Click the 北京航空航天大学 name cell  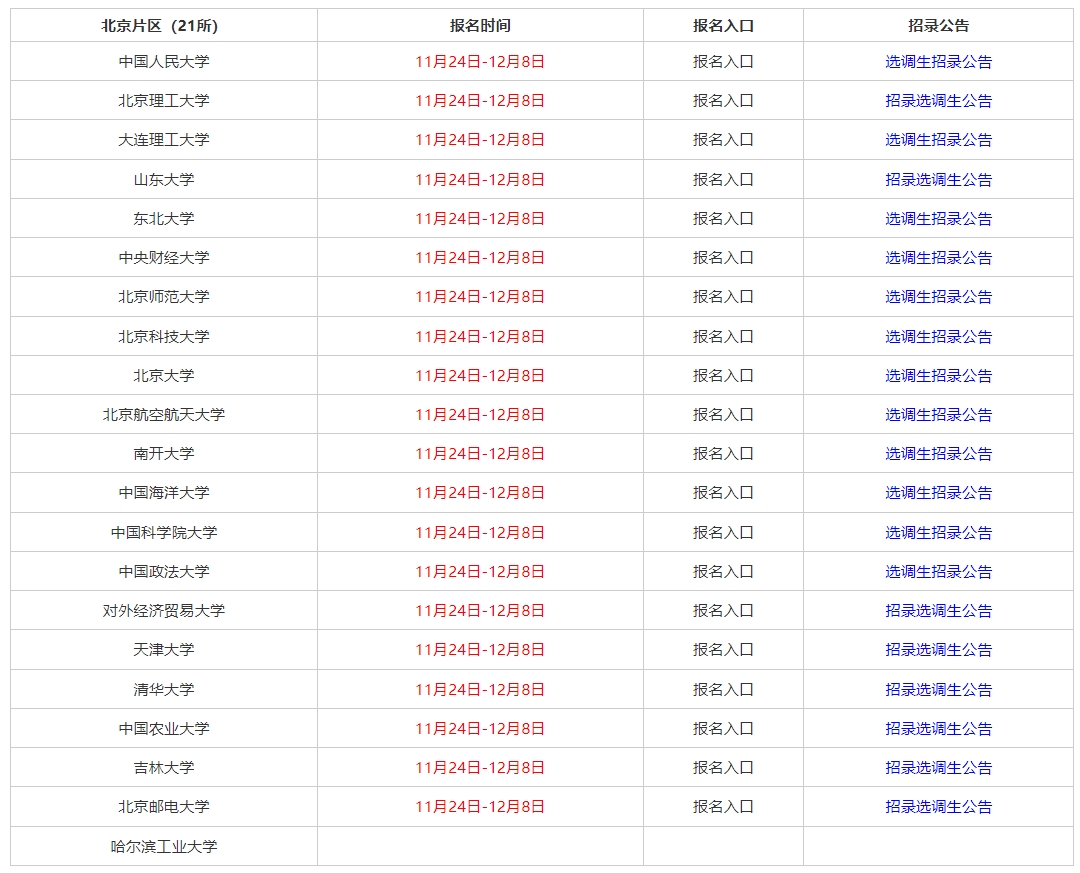tap(164, 414)
